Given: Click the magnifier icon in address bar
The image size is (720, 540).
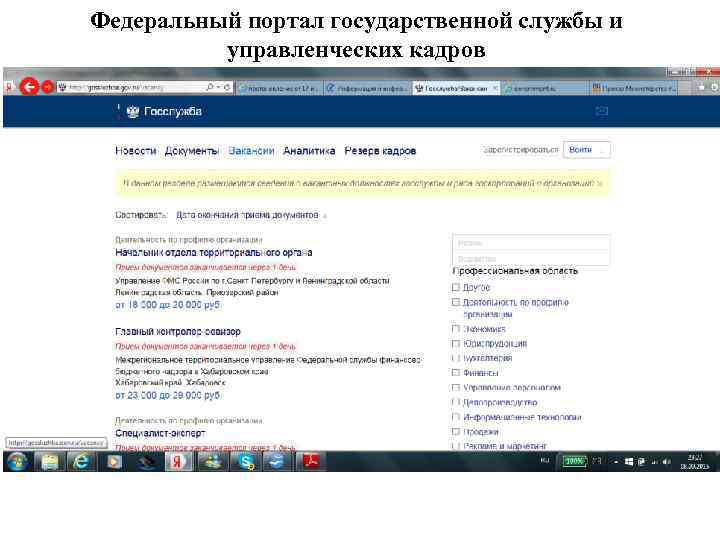Looking at the screenshot, I should 210,87.
